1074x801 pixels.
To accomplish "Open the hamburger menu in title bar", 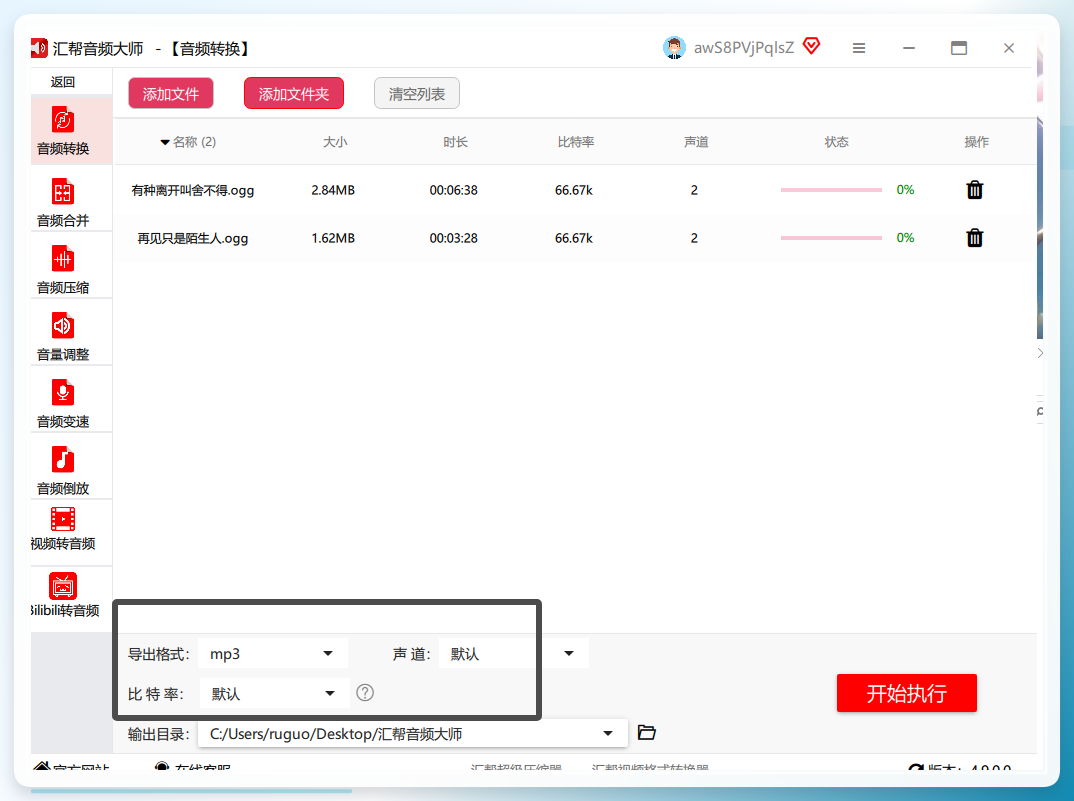I will [859, 48].
